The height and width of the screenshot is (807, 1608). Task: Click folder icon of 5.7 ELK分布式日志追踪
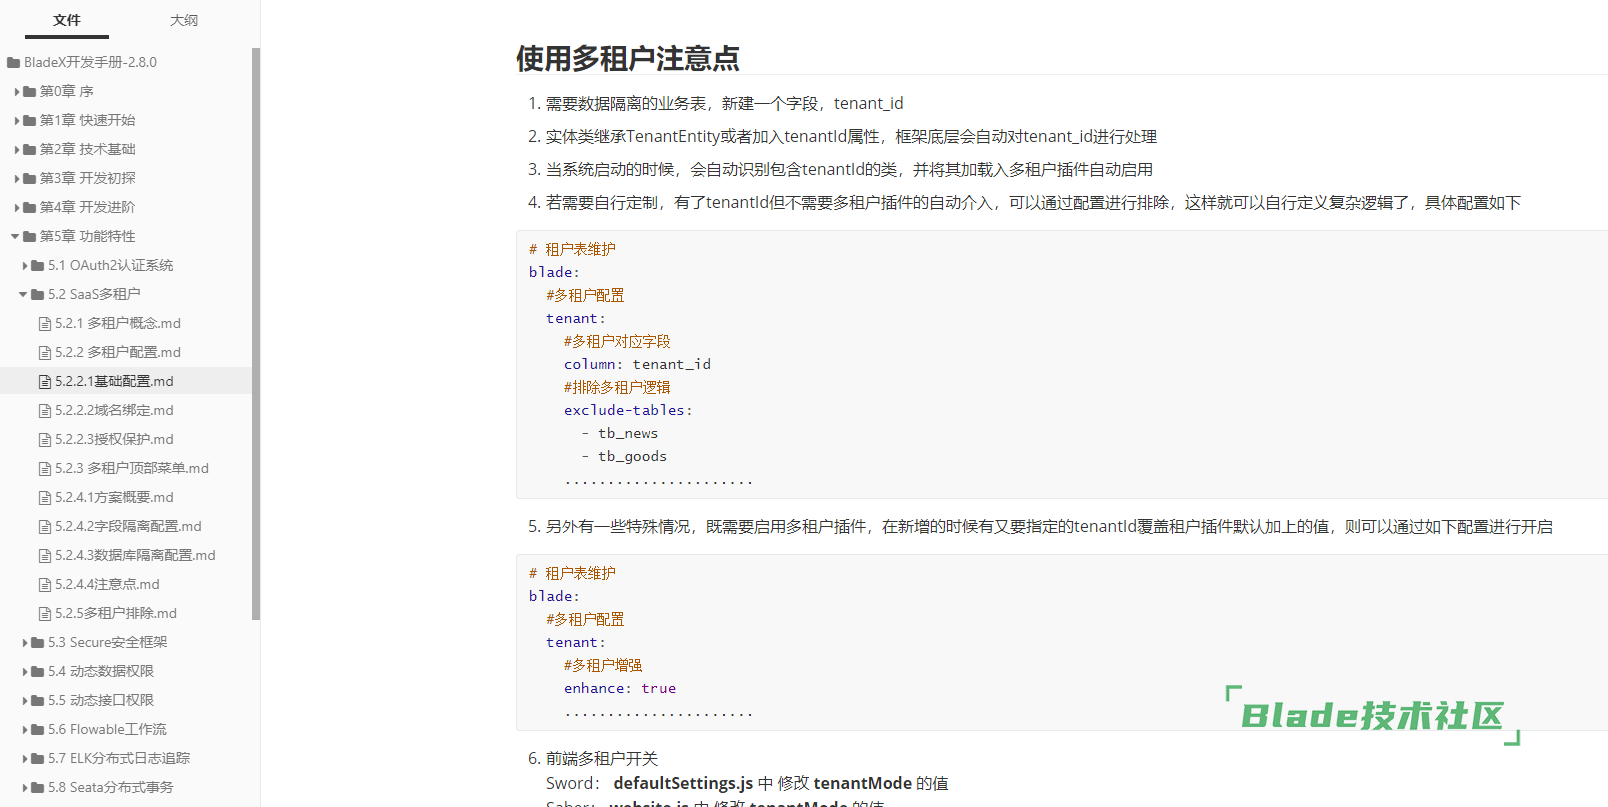[37, 758]
